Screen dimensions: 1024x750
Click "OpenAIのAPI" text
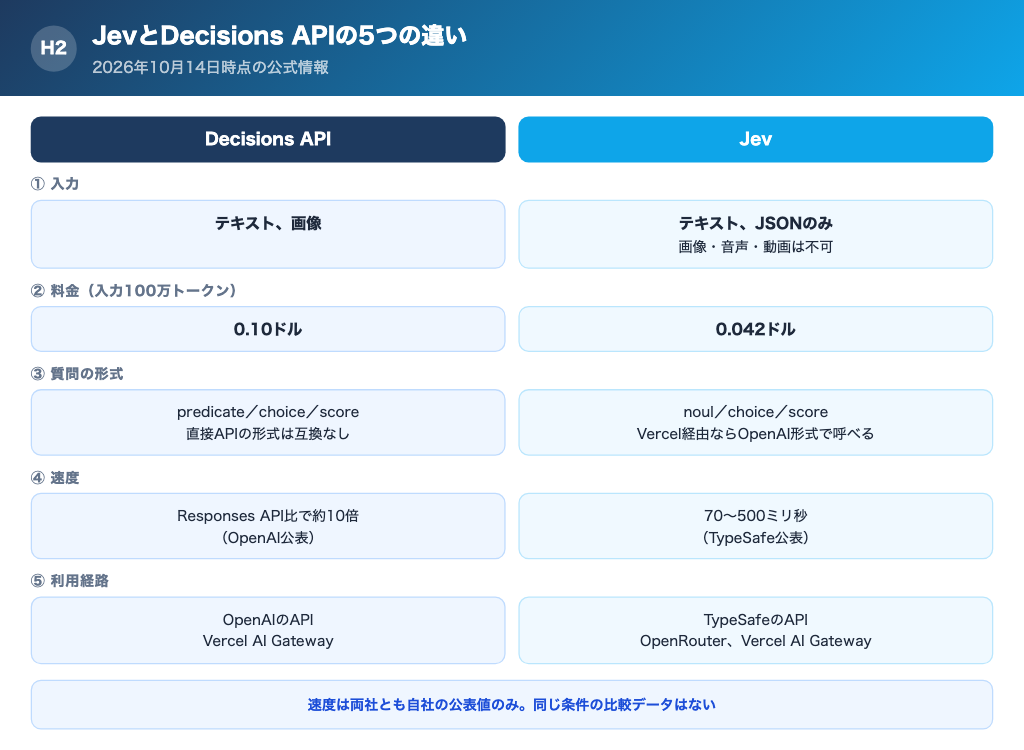coord(268,619)
